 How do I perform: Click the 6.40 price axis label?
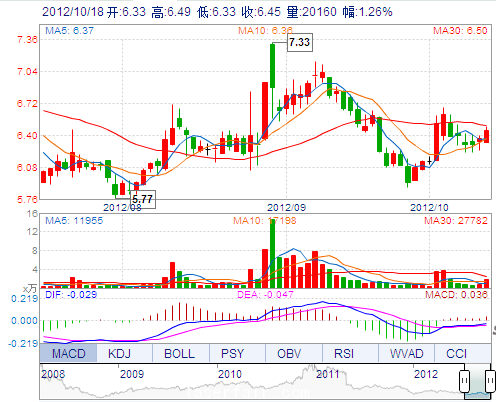27,135
